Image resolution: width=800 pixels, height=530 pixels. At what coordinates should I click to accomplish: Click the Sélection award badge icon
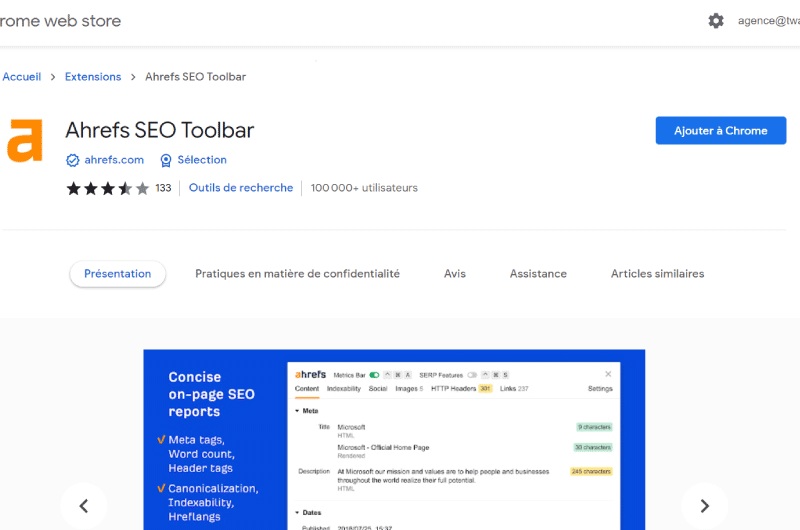pos(166,160)
